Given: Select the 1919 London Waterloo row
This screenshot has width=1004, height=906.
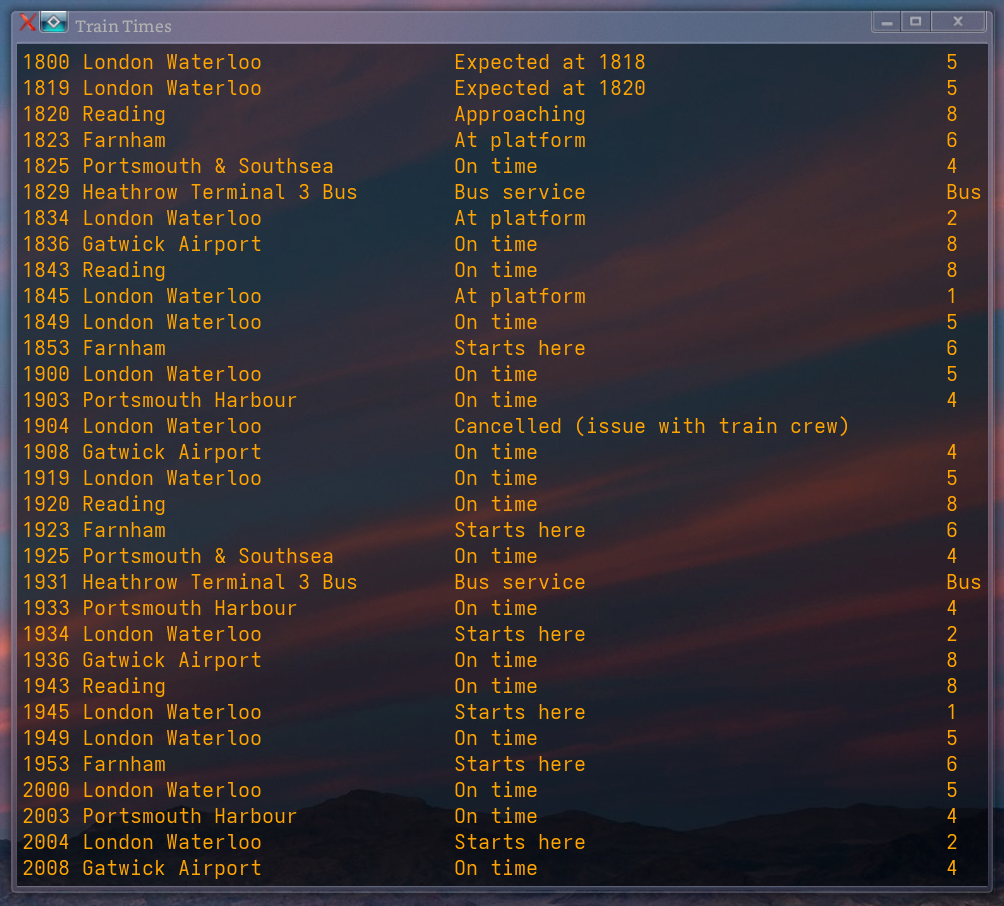Looking at the screenshot, I should (x=502, y=478).
